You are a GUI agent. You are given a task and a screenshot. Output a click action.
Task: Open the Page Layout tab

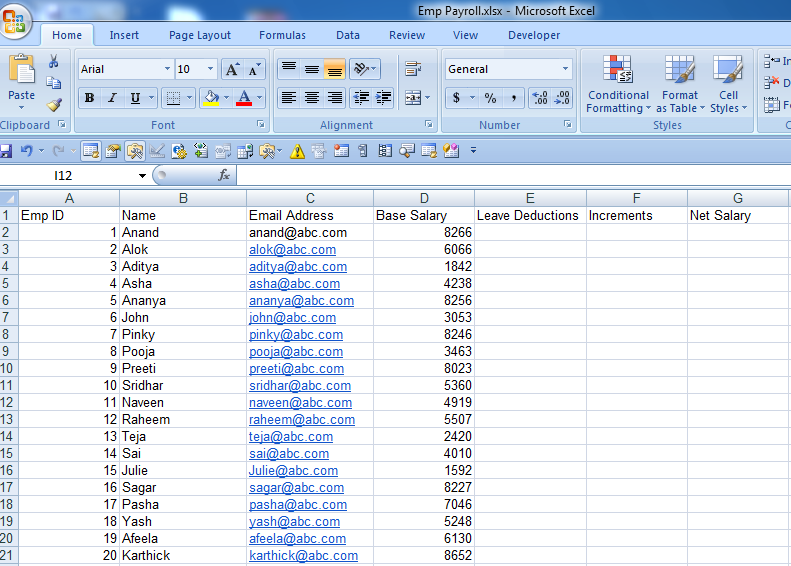pyautogui.click(x=200, y=35)
